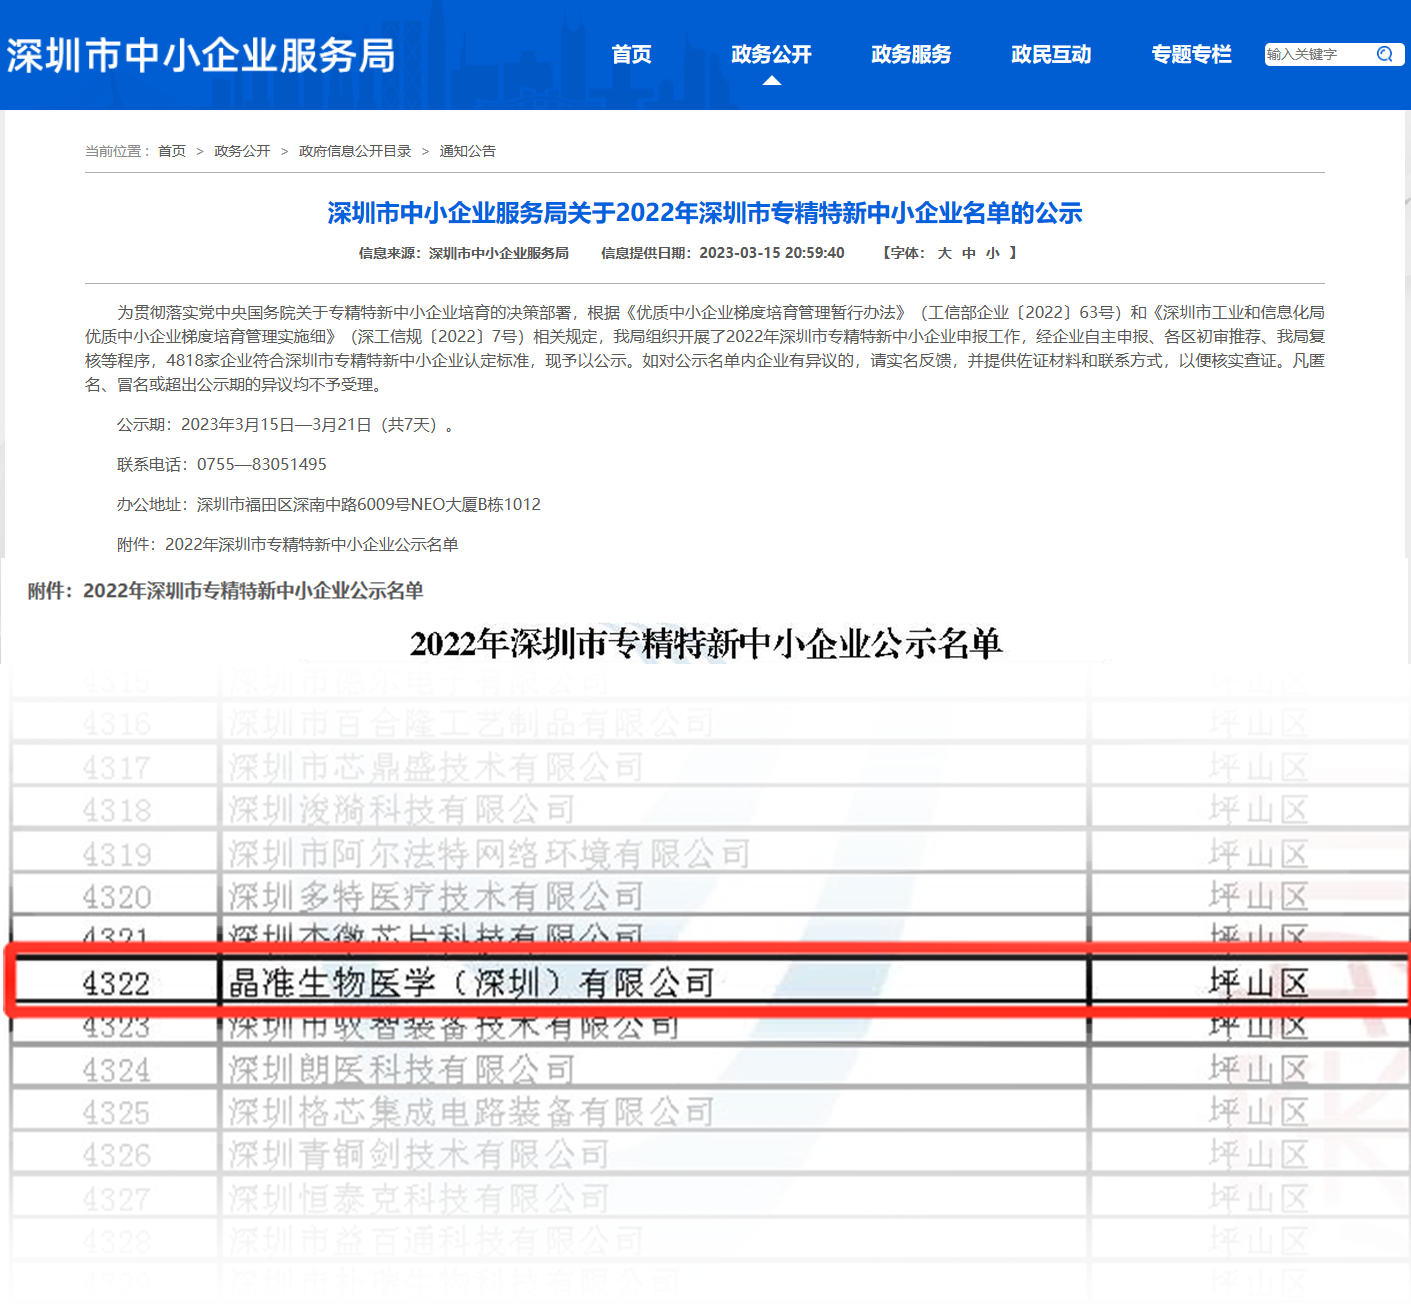Image resolution: width=1411 pixels, height=1304 pixels.
Task: Open attachment 2022年深圳市专精特新中小企业公示名单 link
Action: 312,544
